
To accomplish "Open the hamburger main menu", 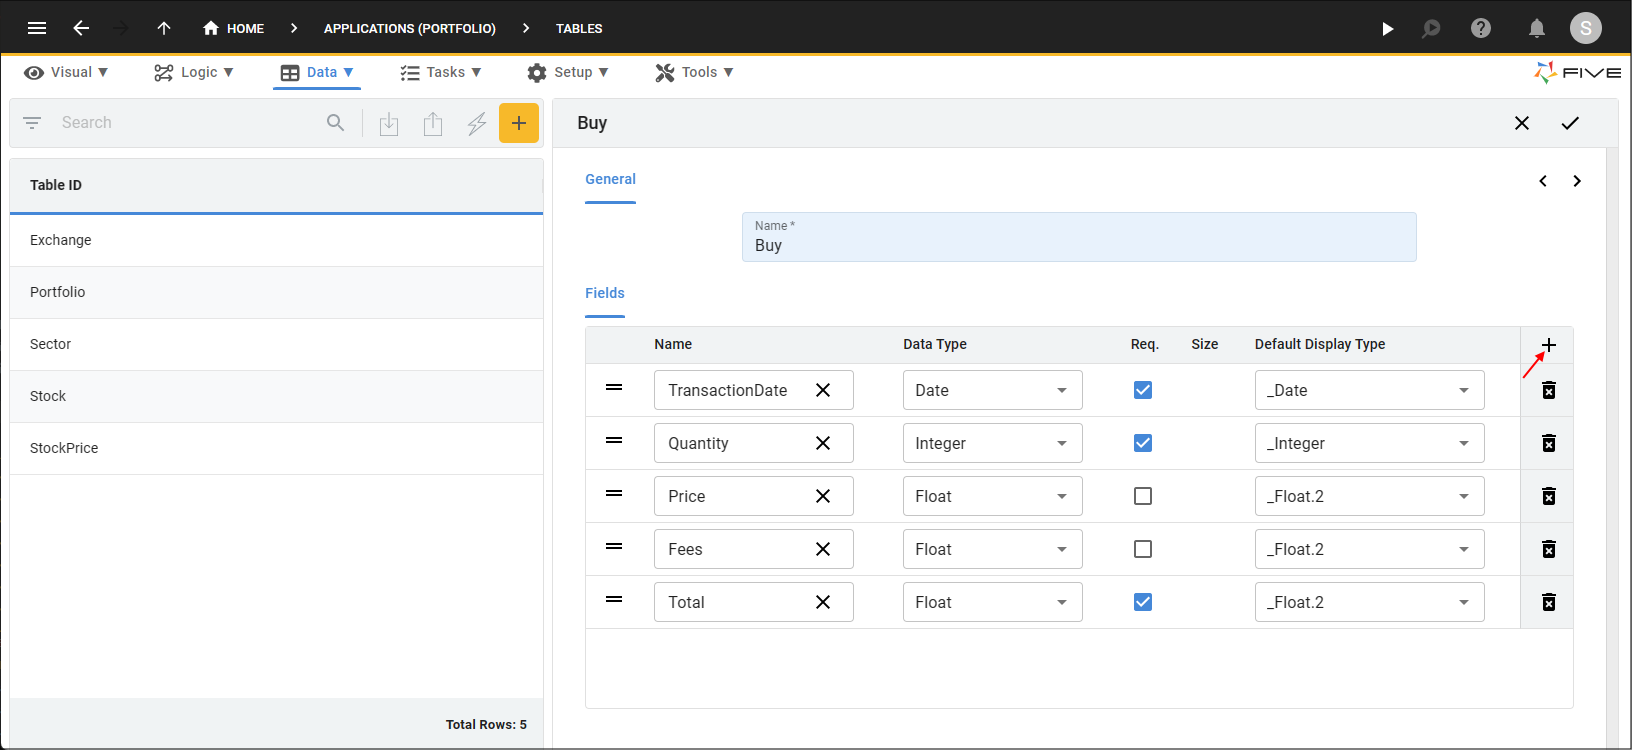I will (x=37, y=28).
